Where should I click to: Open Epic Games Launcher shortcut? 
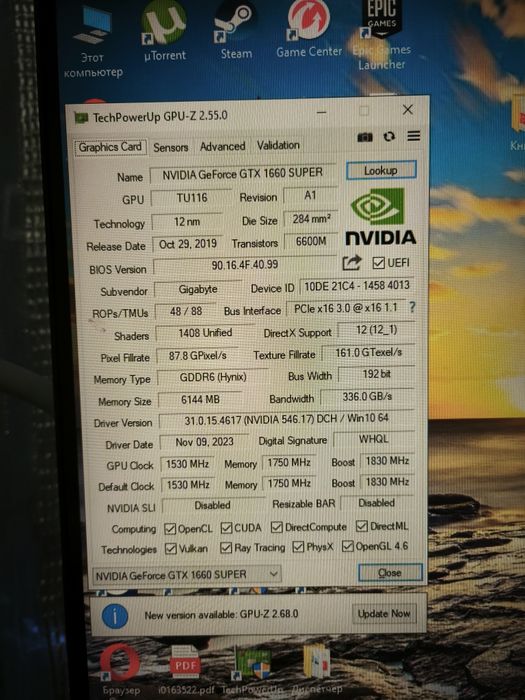382,35
